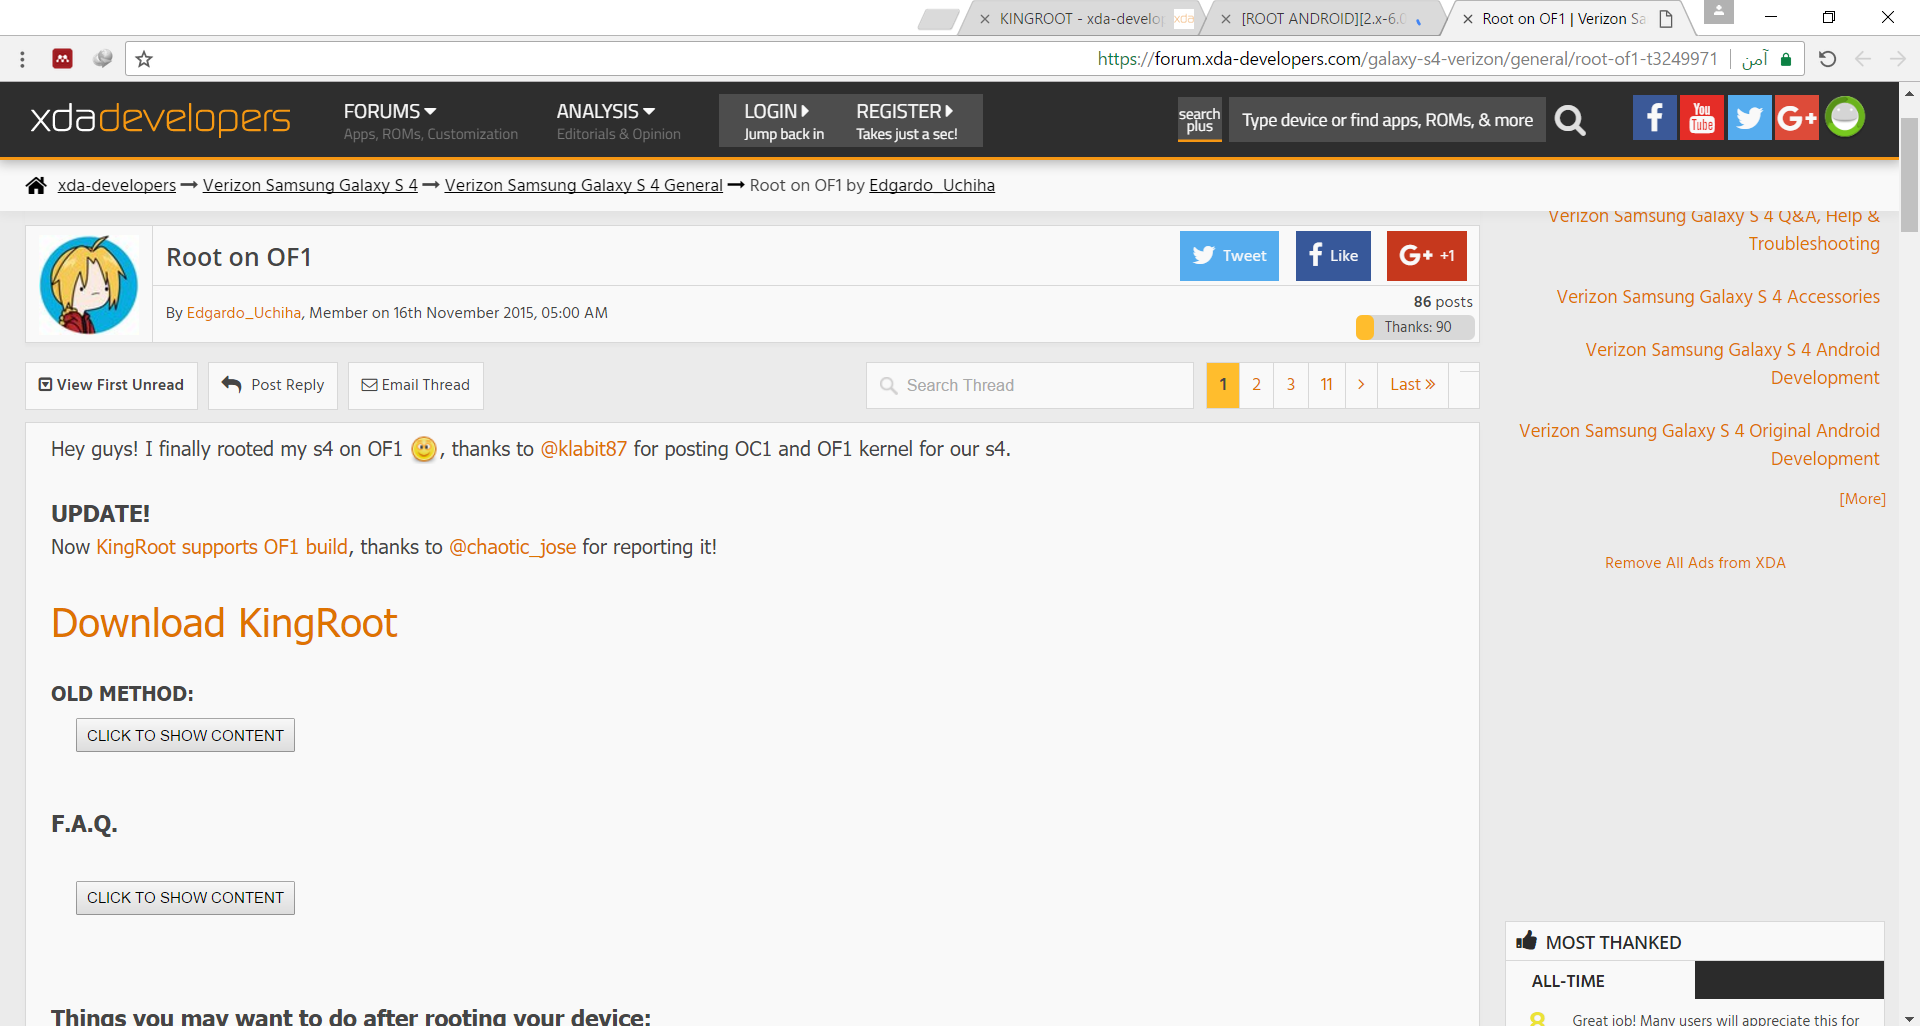
Task: Click the G+ +1 button
Action: click(x=1427, y=256)
